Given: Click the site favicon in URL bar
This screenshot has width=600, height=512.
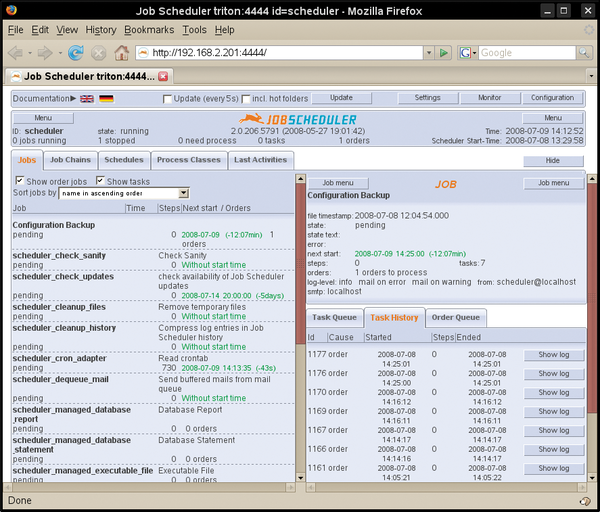Looking at the screenshot, I should point(143,52).
